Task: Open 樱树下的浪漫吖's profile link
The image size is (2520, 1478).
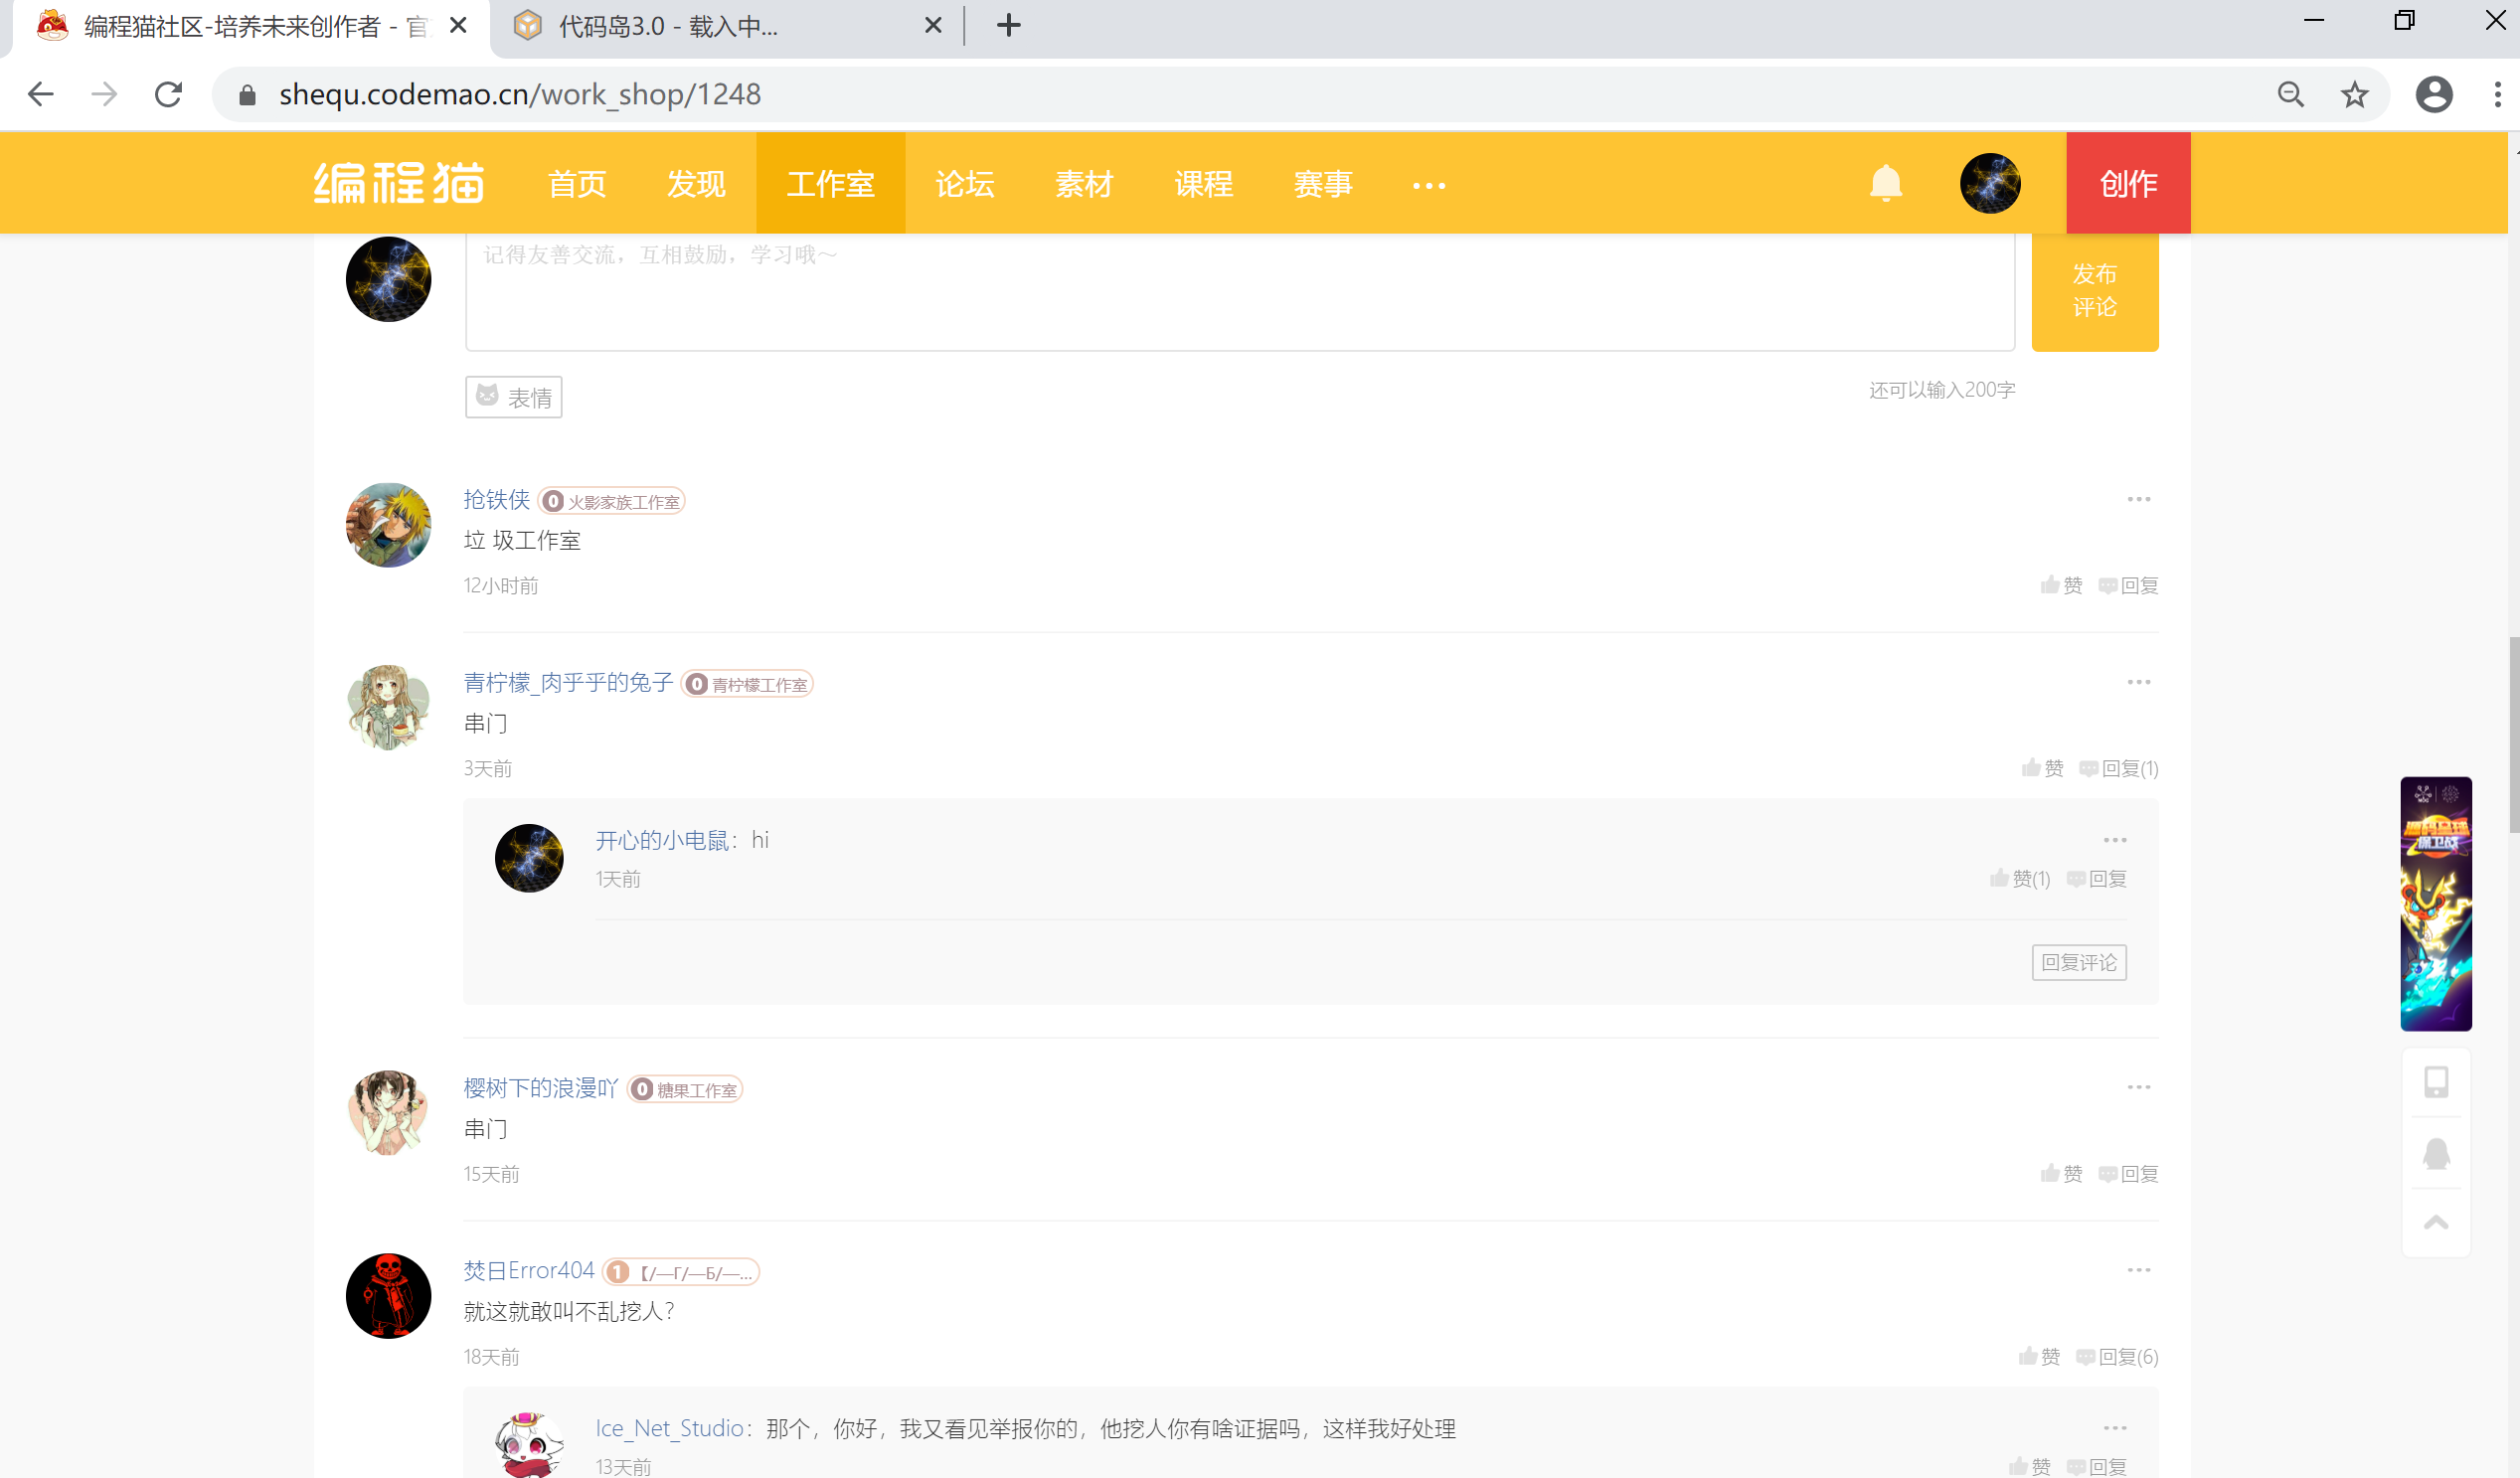Action: [541, 1087]
